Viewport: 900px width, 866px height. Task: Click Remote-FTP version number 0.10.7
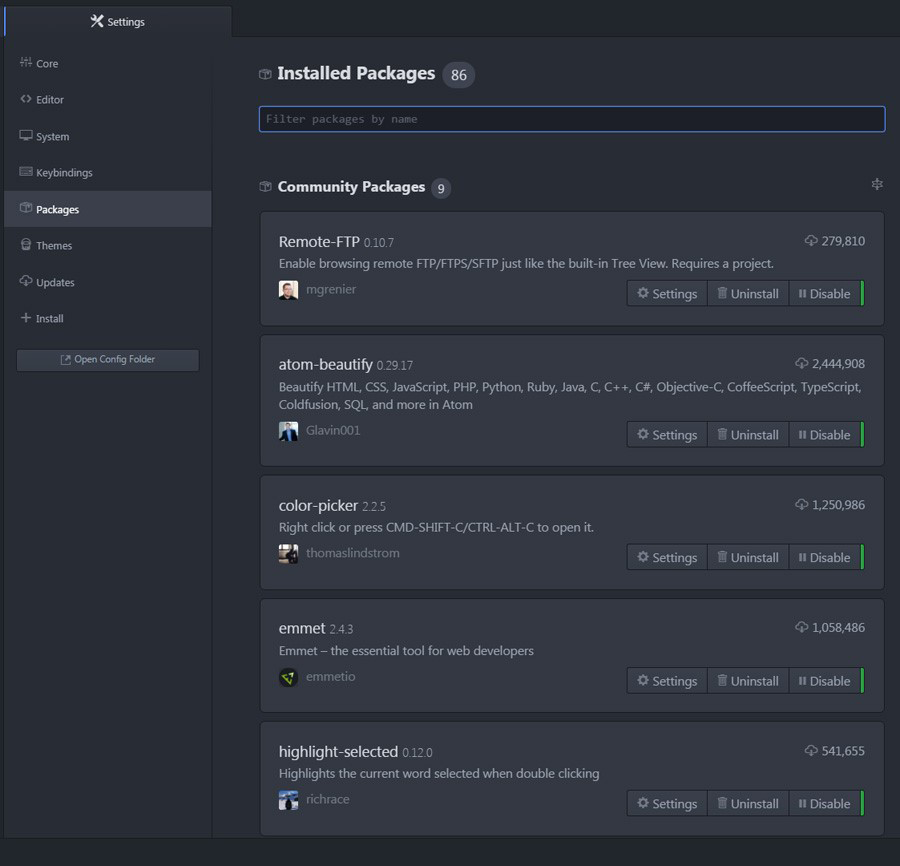[379, 243]
